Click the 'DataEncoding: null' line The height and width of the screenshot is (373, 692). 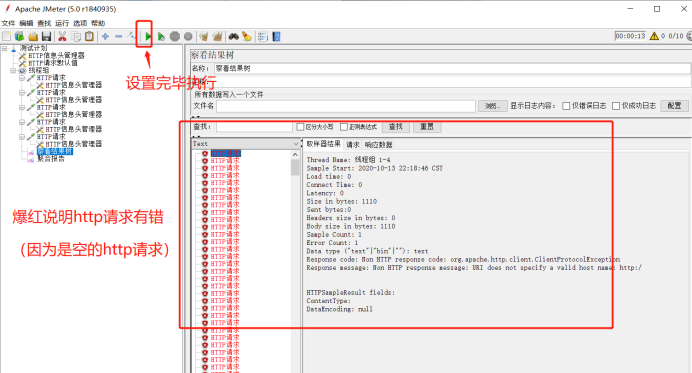(339, 309)
